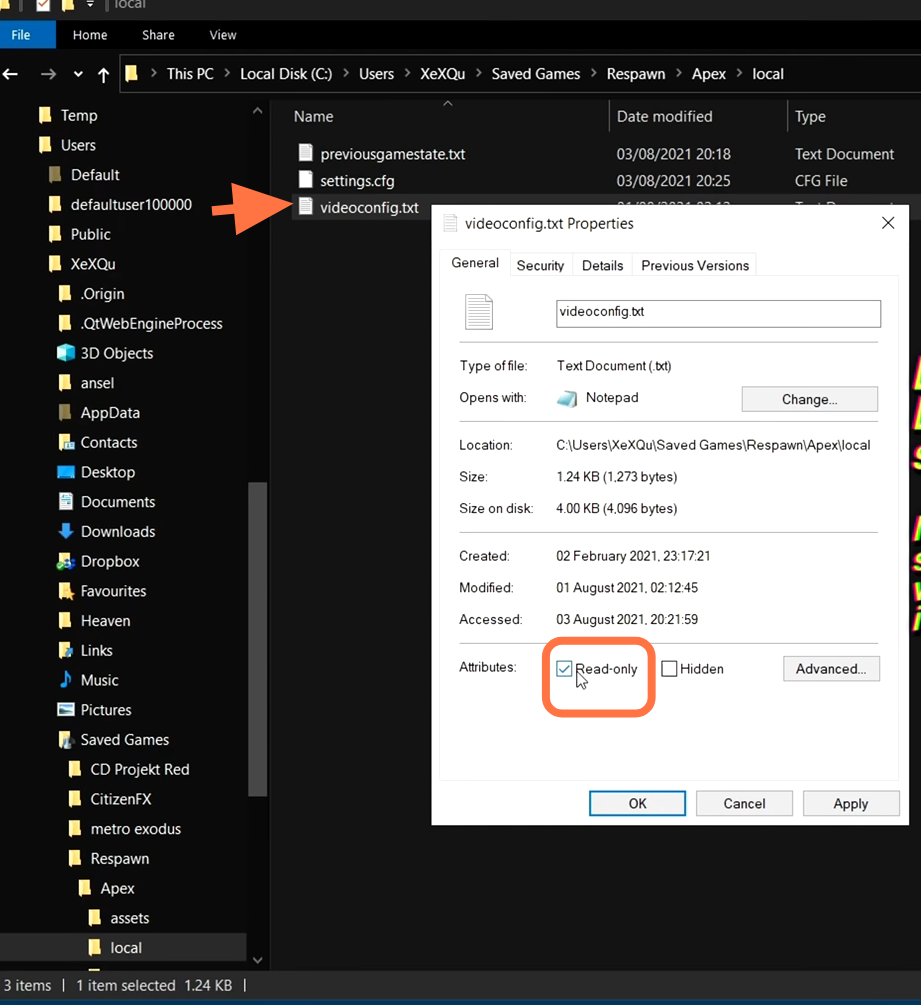Screen dimensions: 921x1005
Task: Jump to Saved Games breadcrumb
Action: click(x=535, y=74)
